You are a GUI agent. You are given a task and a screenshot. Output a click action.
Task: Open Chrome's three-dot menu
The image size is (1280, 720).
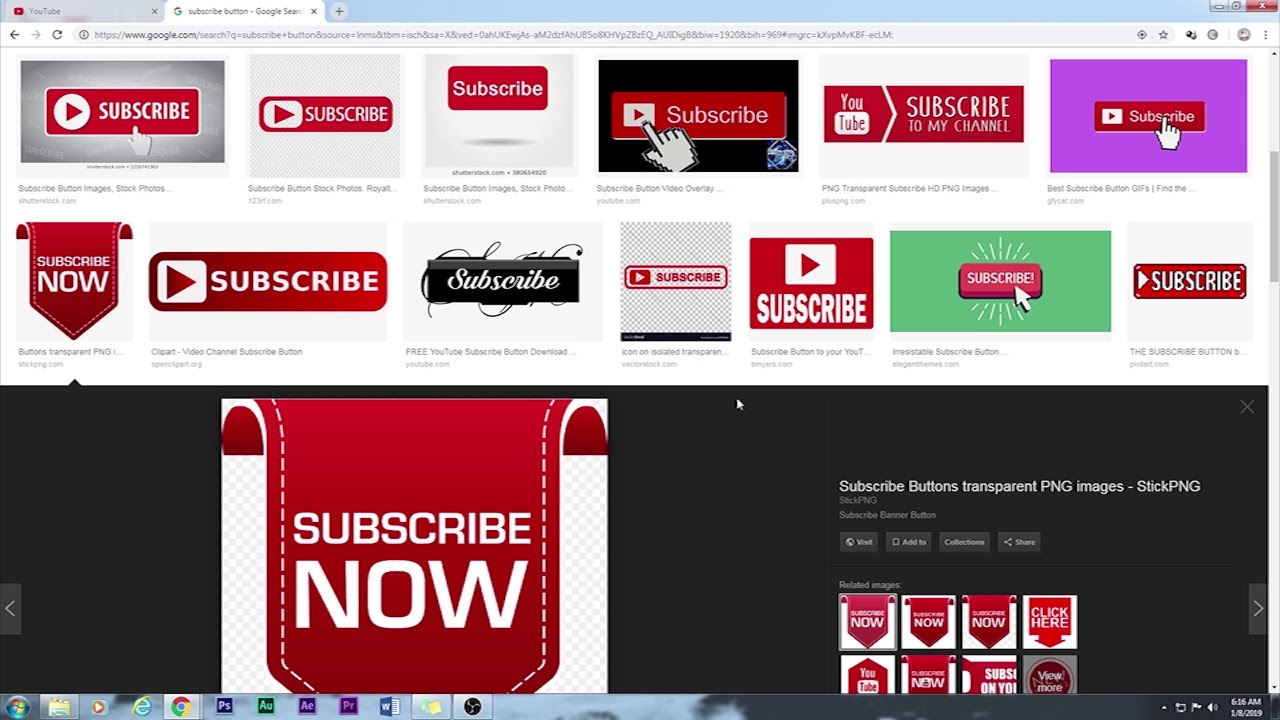click(1268, 34)
